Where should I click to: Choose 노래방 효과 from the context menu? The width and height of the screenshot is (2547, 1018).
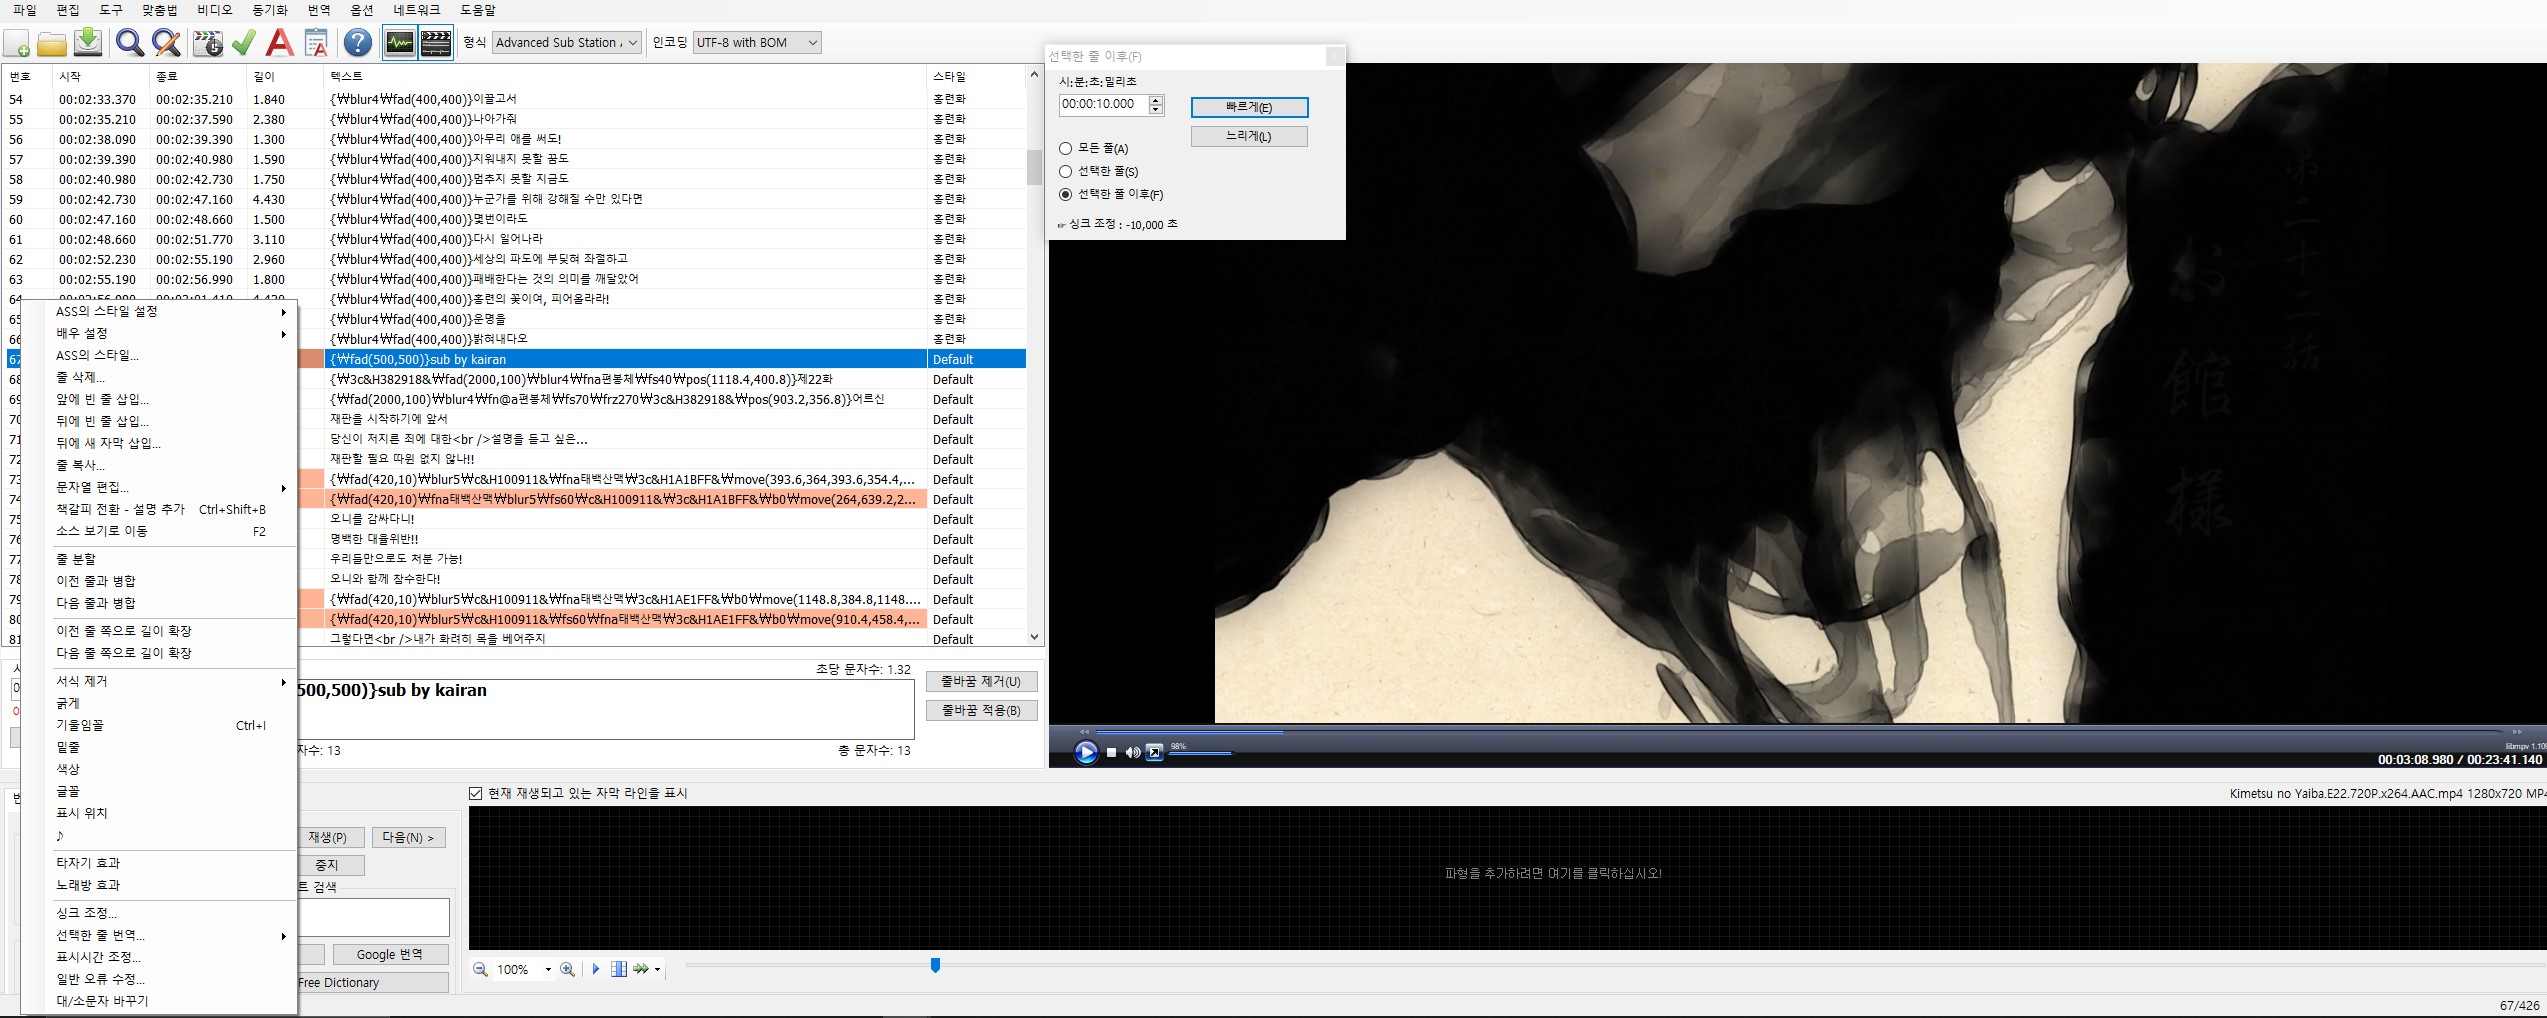[x=172, y=885]
